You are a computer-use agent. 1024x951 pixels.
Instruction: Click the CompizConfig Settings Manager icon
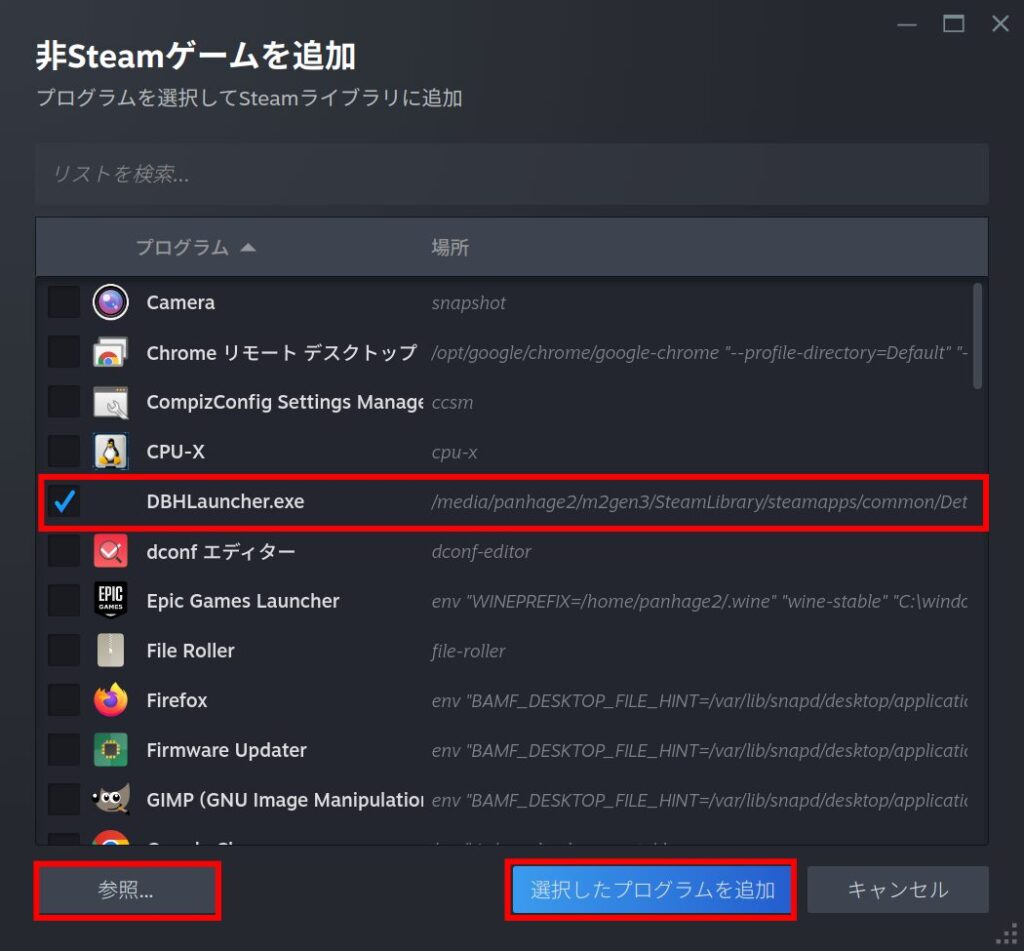pyautogui.click(x=110, y=402)
